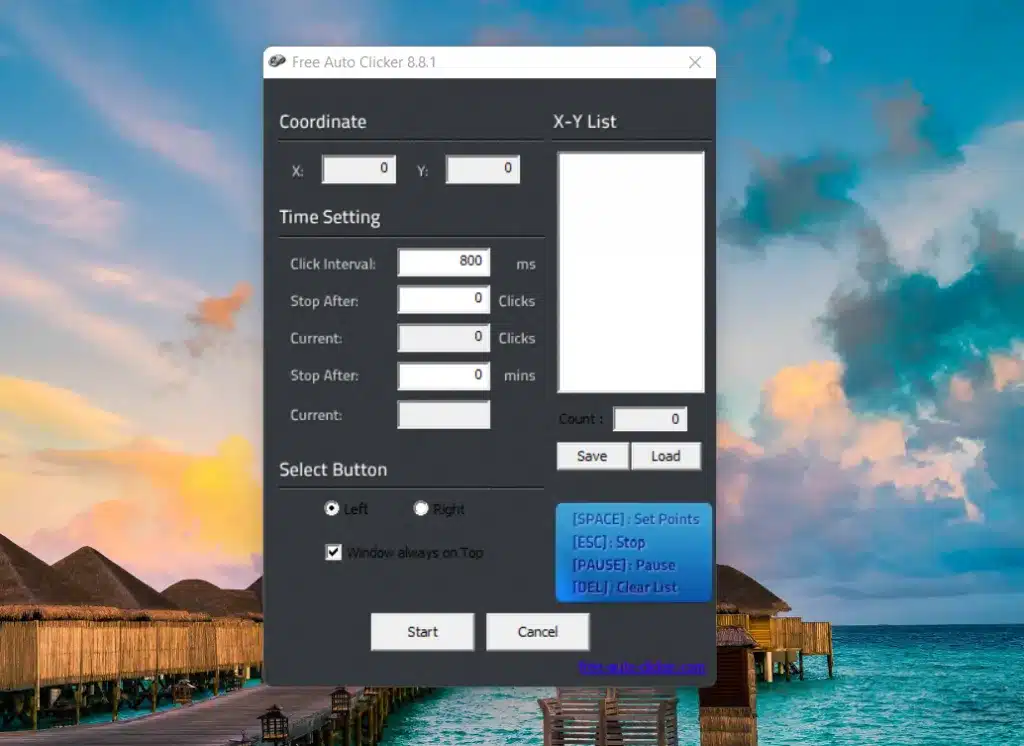Click the [PAUSE] : Pause hint text
This screenshot has width=1024, height=746.
pos(624,565)
